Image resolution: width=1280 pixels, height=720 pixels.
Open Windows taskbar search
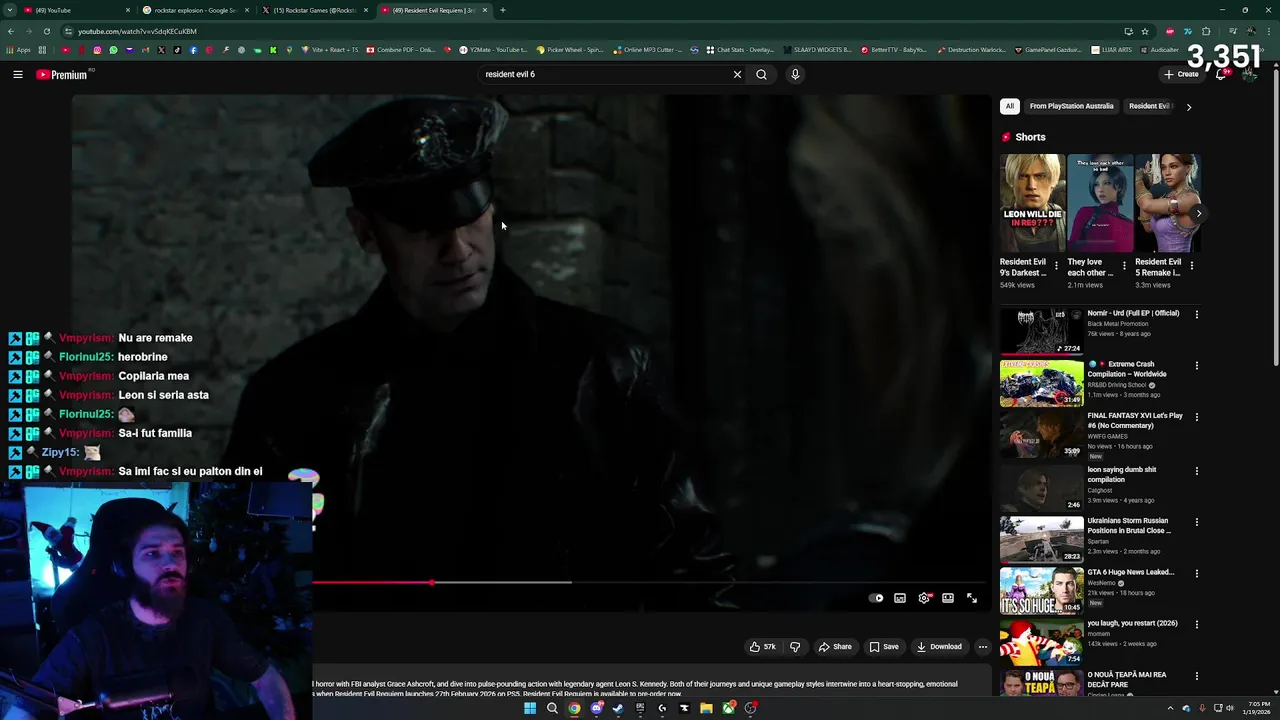click(x=552, y=708)
